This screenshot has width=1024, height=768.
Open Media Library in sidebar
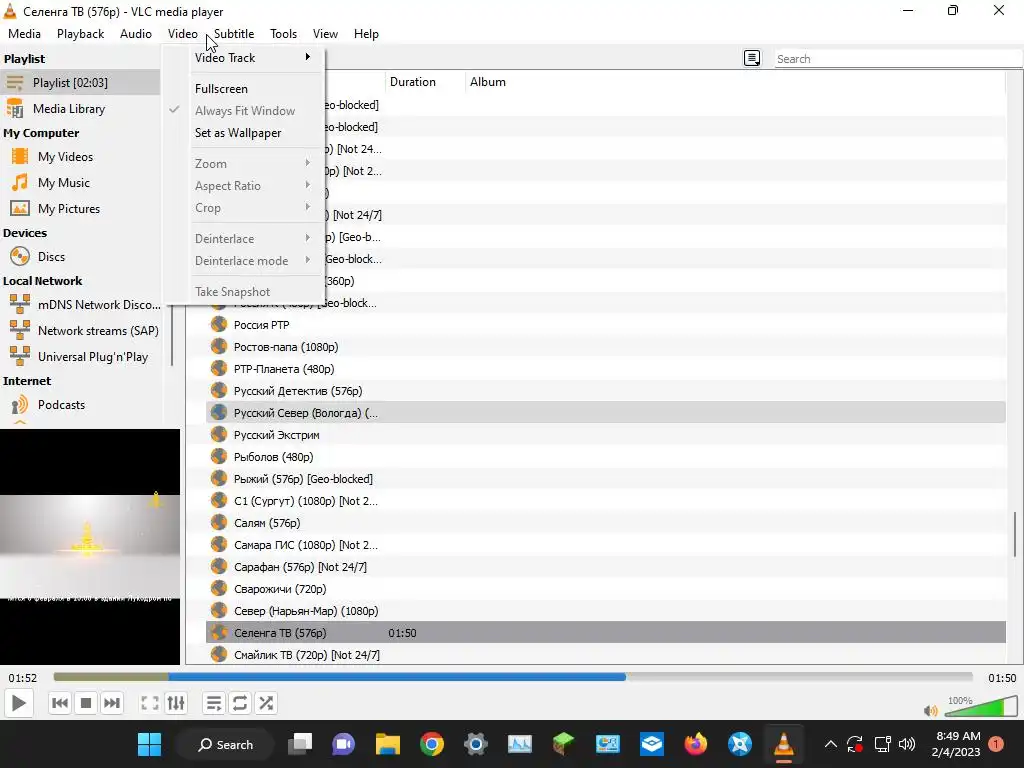pos(80,108)
